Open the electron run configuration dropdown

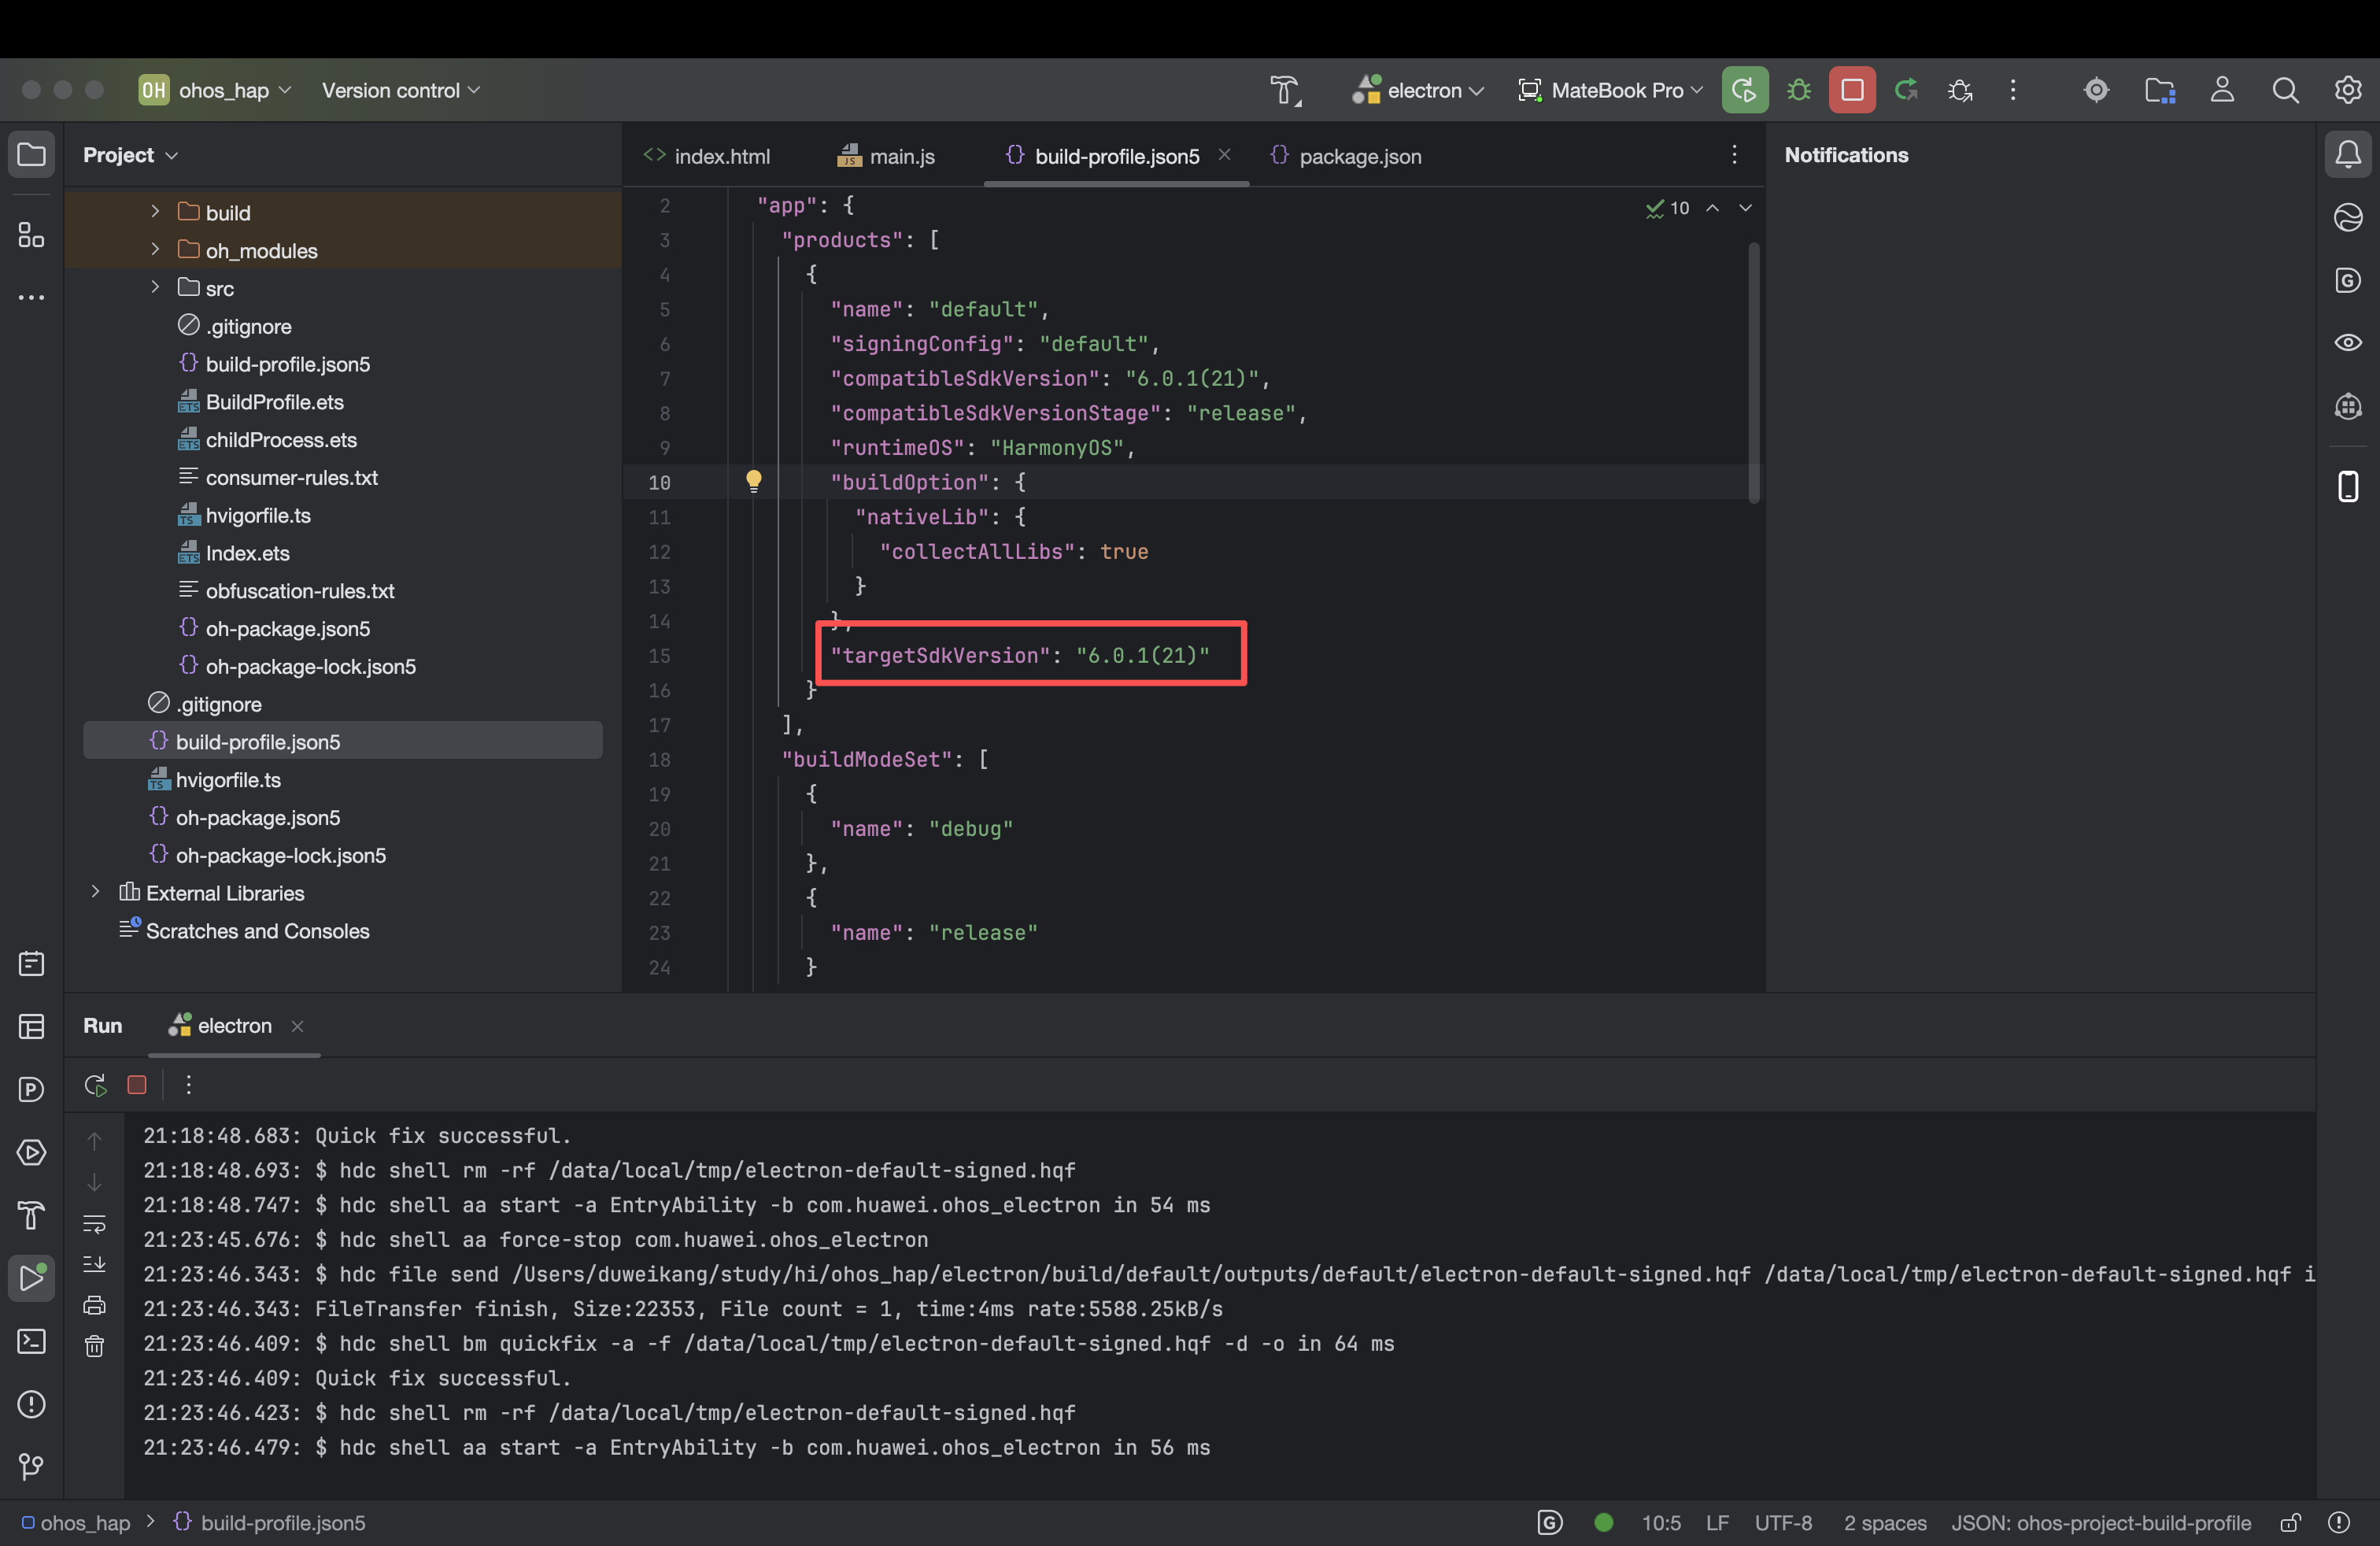(x=1418, y=90)
